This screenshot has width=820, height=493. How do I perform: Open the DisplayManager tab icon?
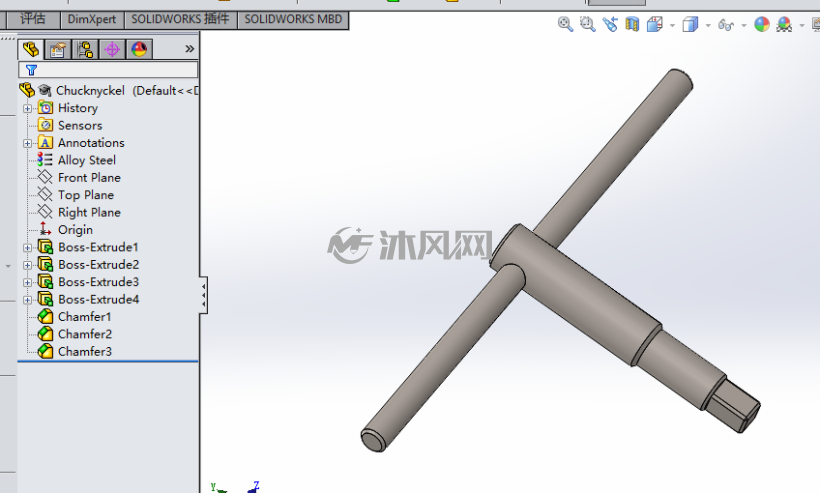click(139, 50)
